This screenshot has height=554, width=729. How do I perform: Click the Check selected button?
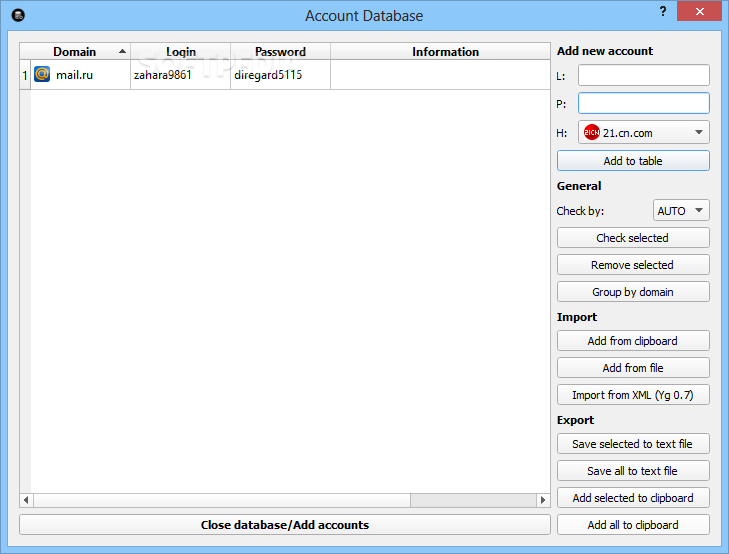[633, 237]
